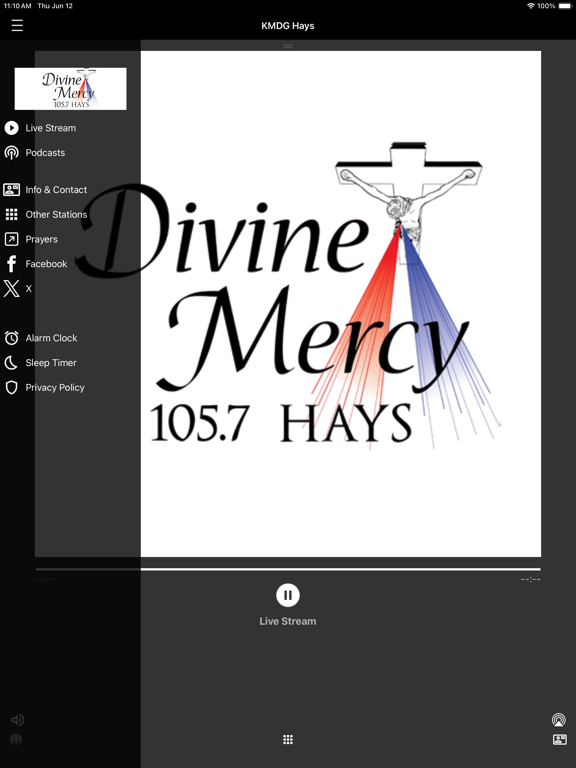
Task: Open Privacy Policy link
Action: pyautogui.click(x=55, y=387)
